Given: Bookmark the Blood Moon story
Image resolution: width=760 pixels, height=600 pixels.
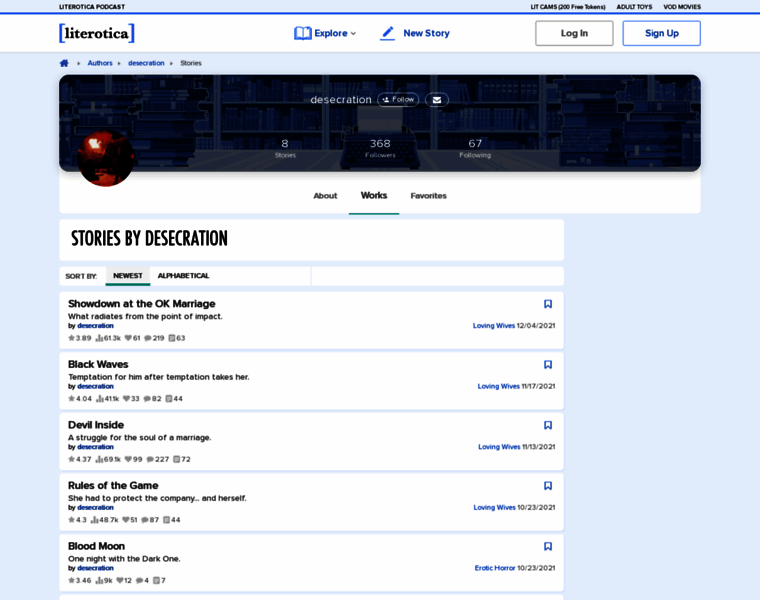Looking at the screenshot, I should (548, 546).
